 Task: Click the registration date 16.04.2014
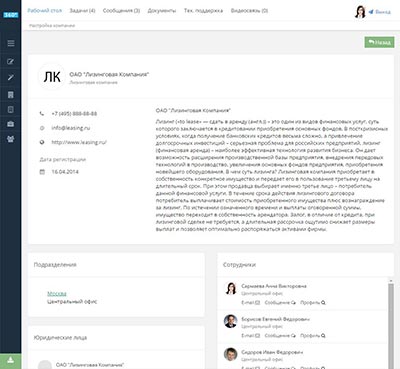point(65,172)
